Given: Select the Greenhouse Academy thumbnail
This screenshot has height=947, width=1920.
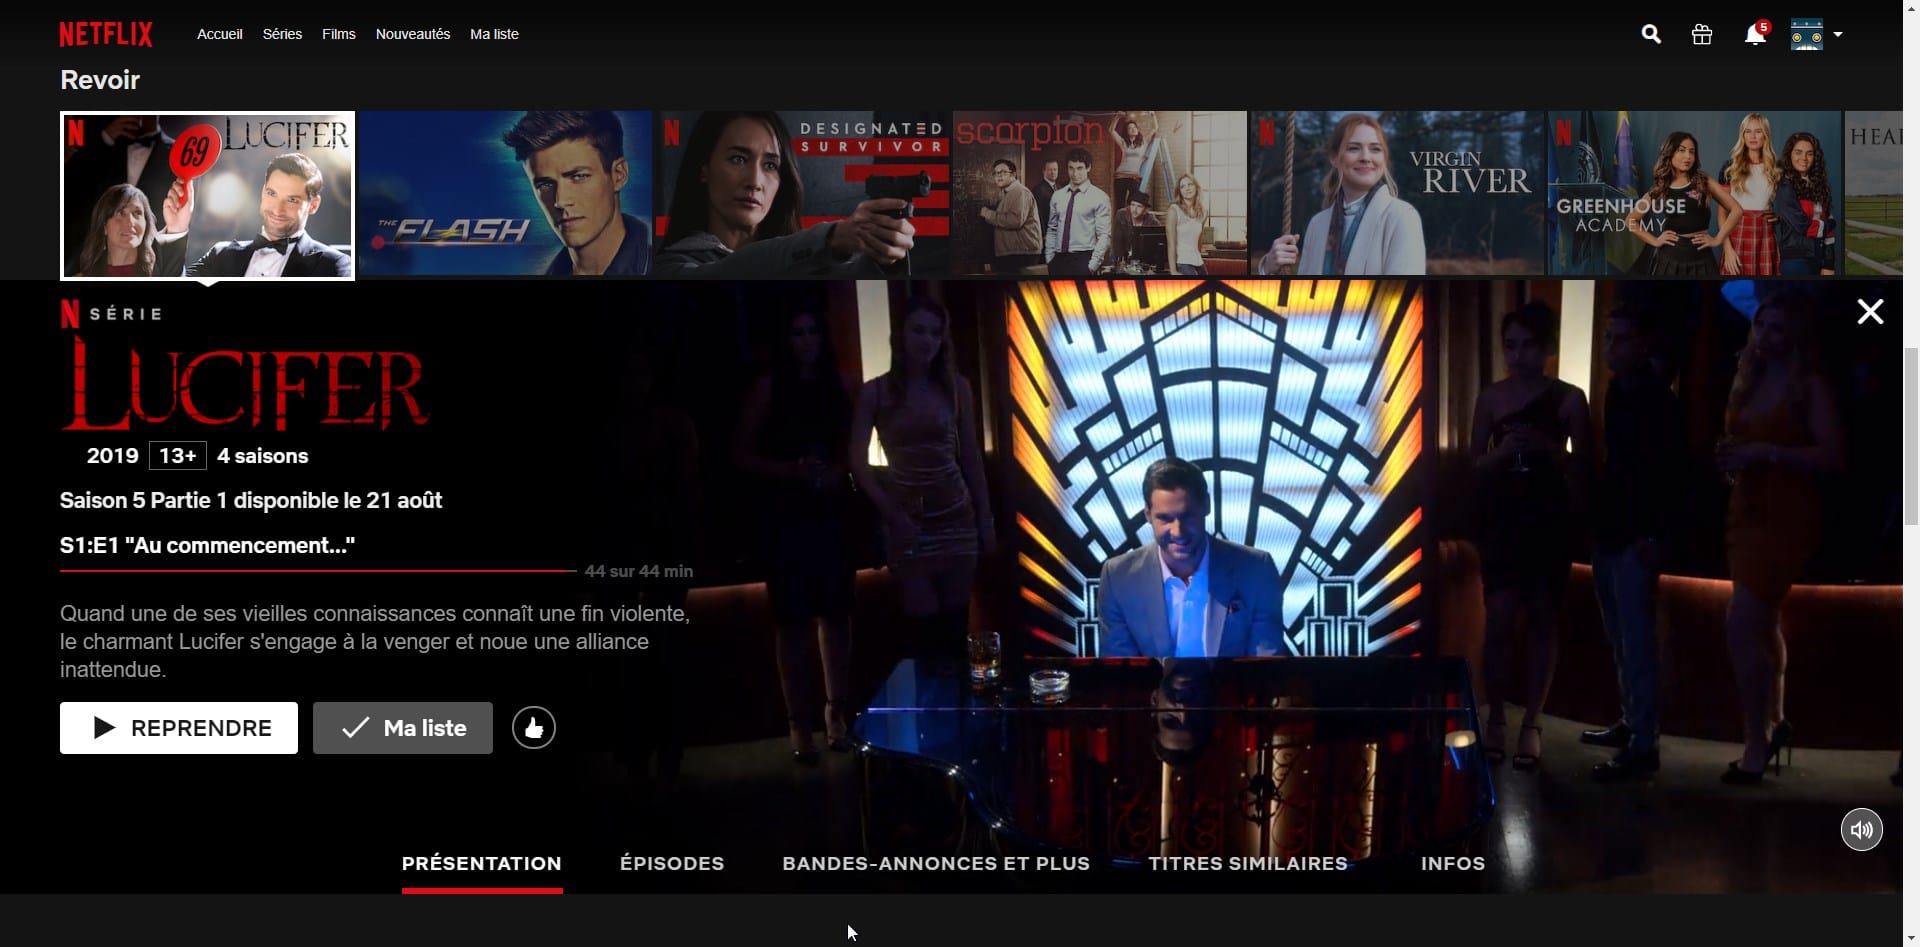Looking at the screenshot, I should pos(1694,193).
